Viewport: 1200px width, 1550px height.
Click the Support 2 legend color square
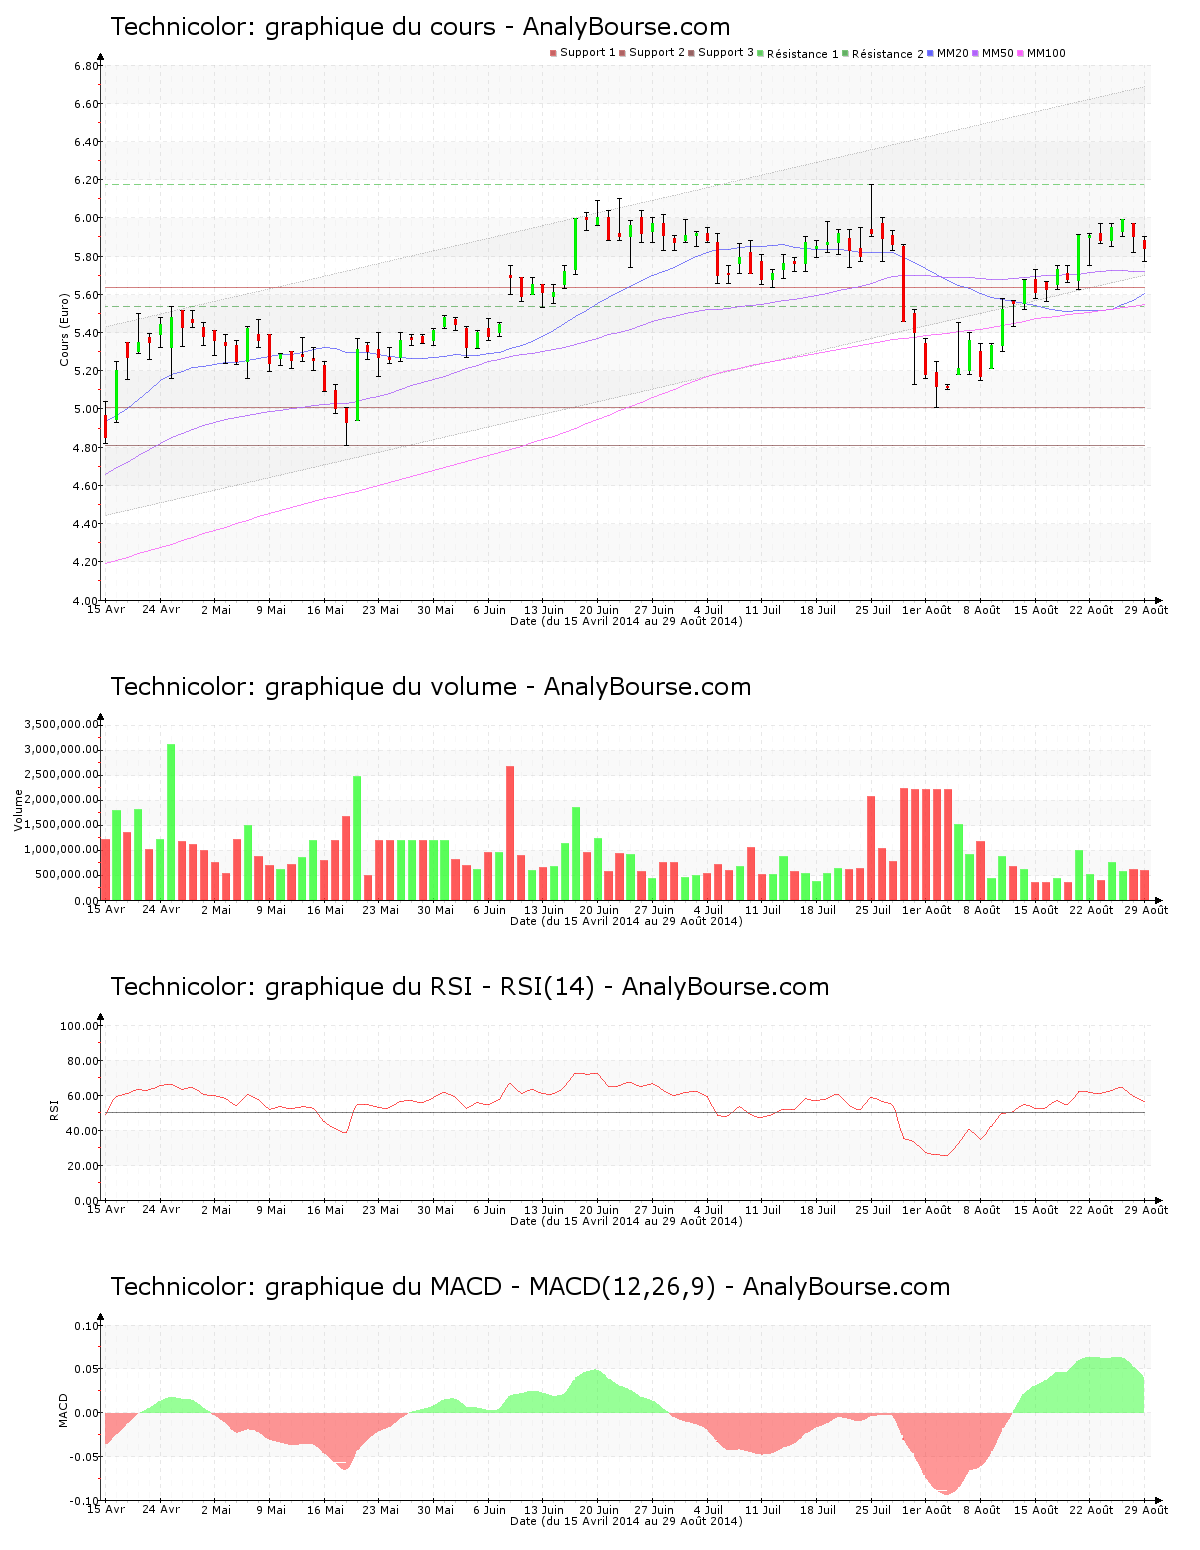coord(622,53)
